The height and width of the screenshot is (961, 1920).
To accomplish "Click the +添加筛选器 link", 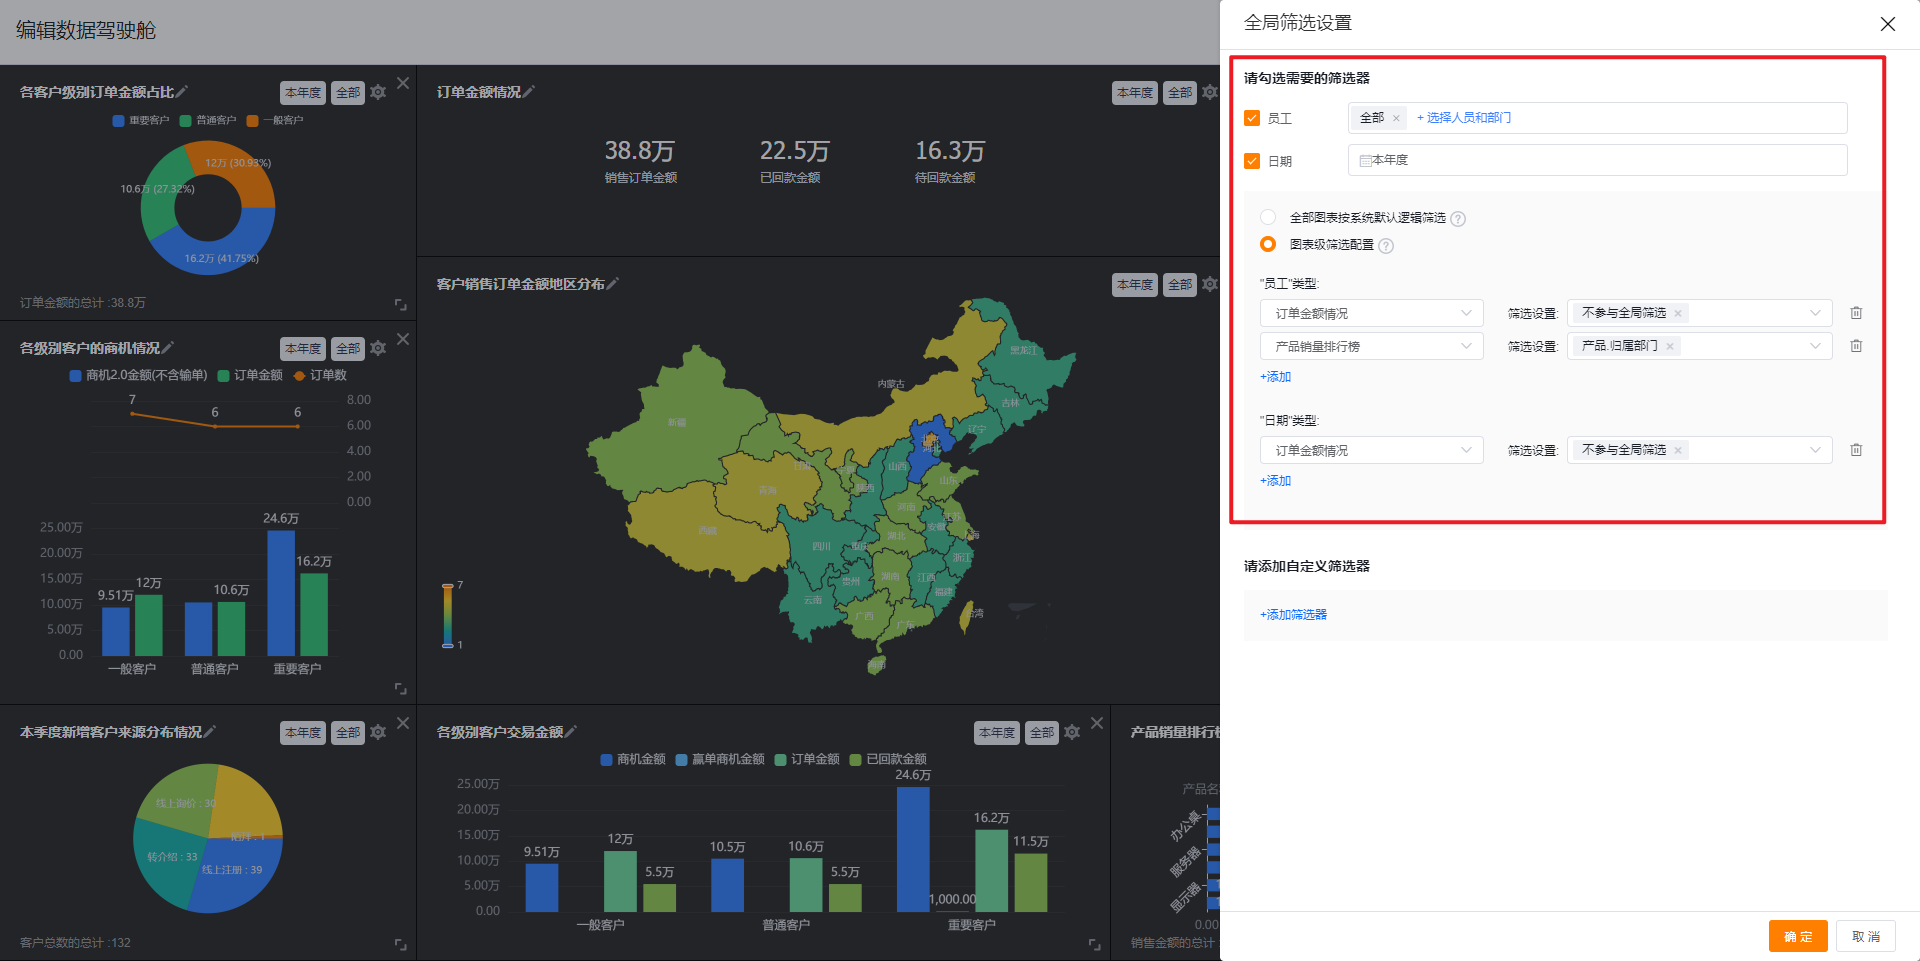I will point(1293,615).
